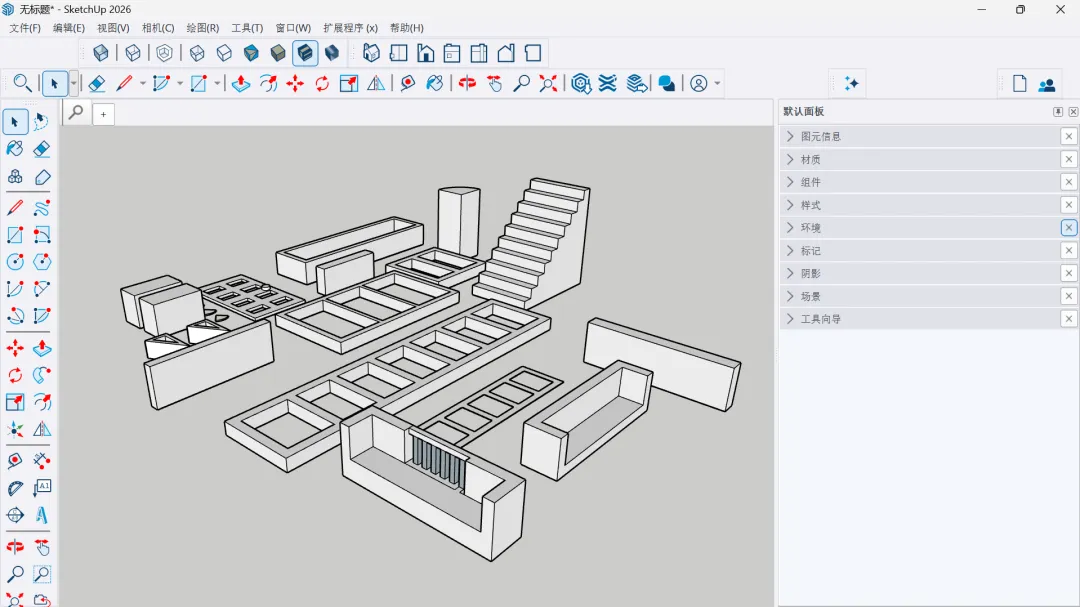This screenshot has height=607, width=1080.
Task: Activate the Axes tool
Action: [x=14, y=429]
